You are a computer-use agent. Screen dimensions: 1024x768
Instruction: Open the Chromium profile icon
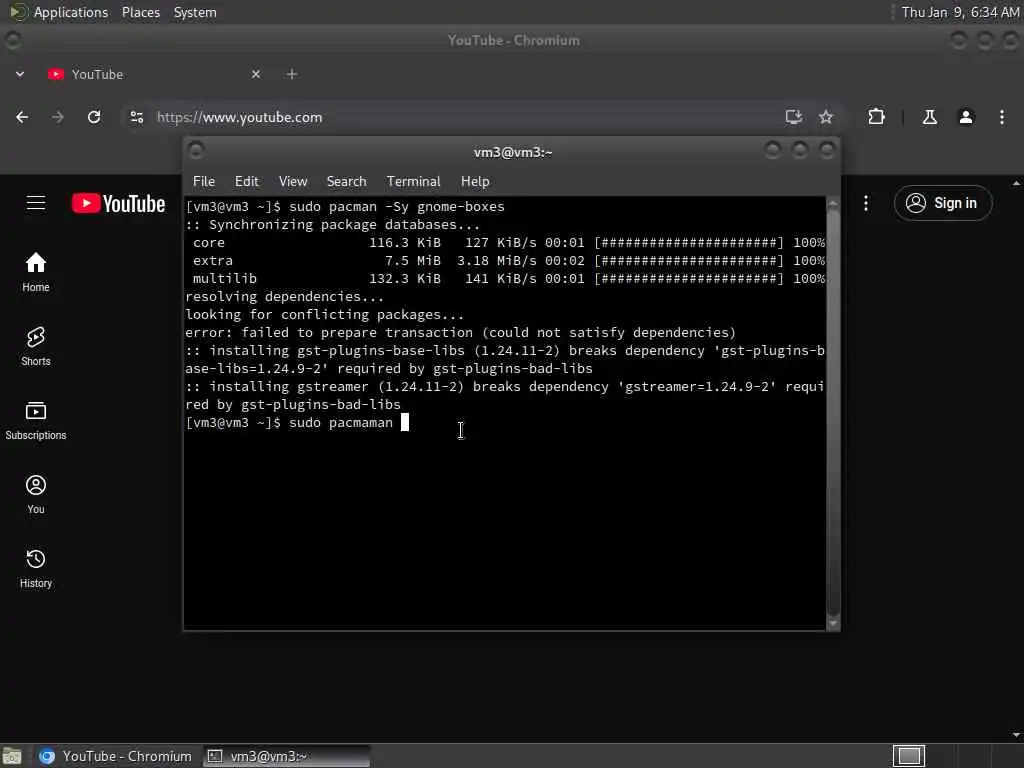point(966,117)
